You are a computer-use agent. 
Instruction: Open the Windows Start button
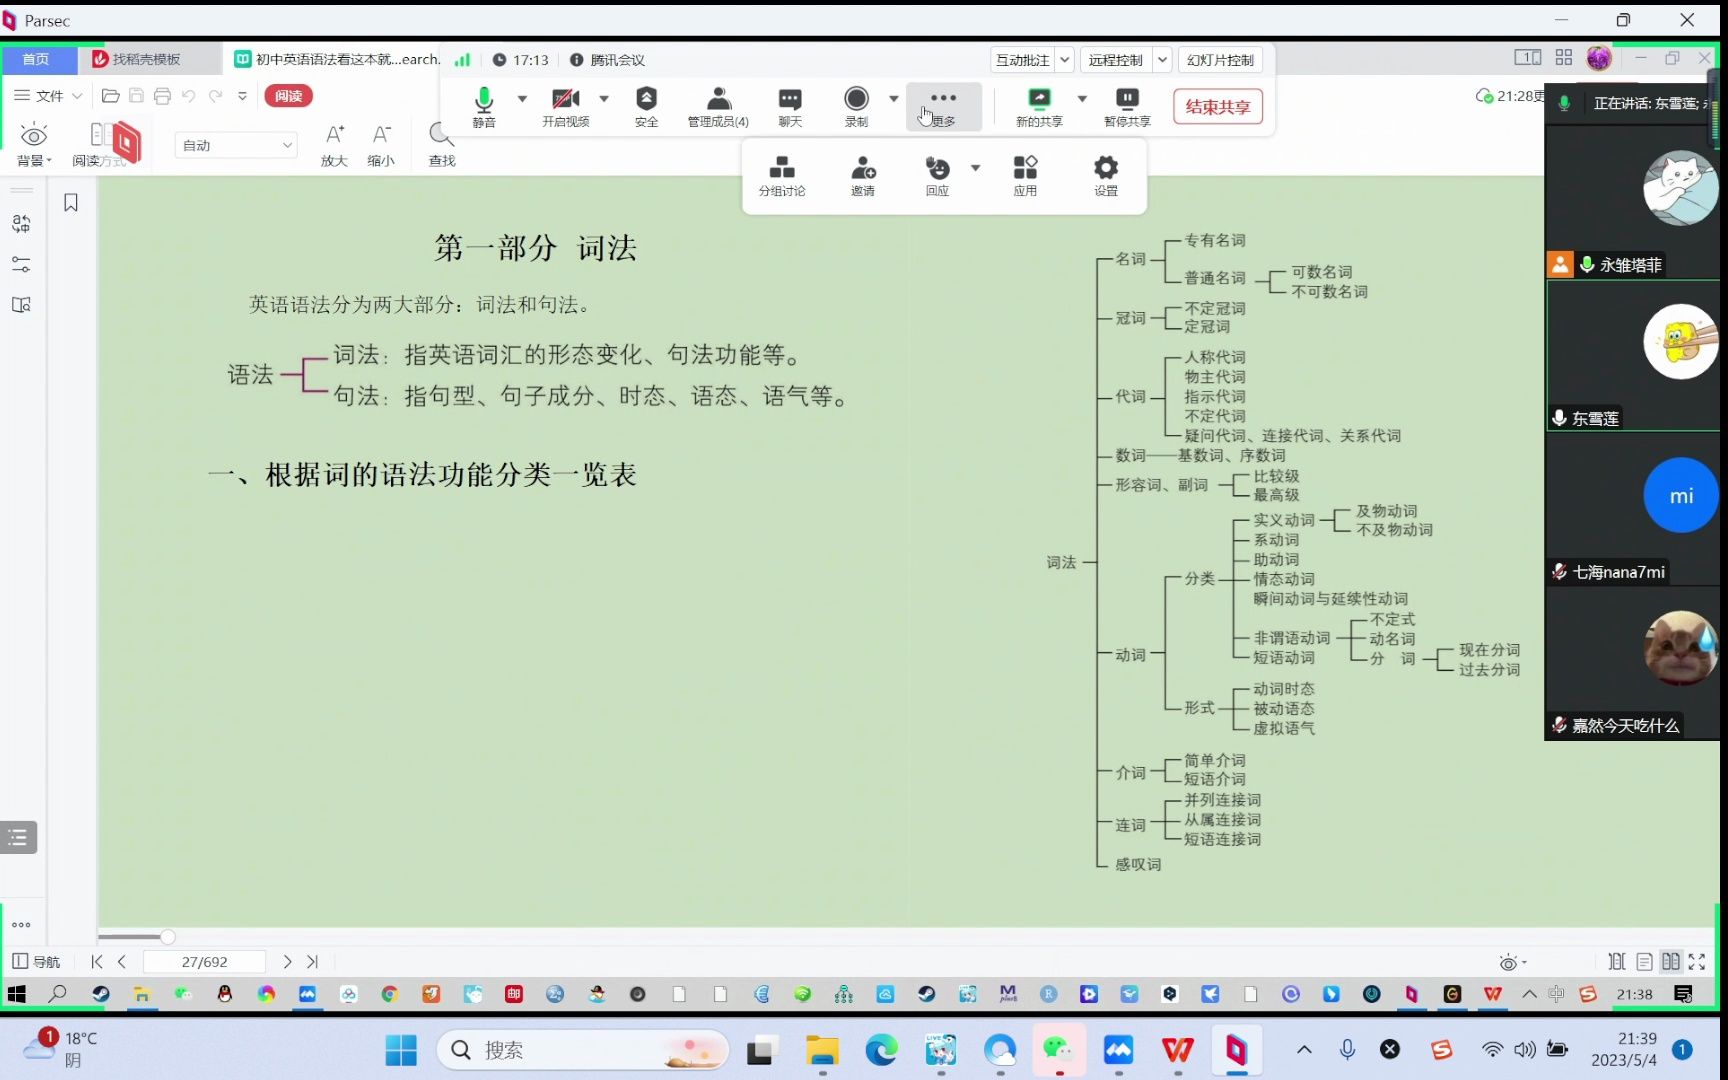coord(401,1050)
